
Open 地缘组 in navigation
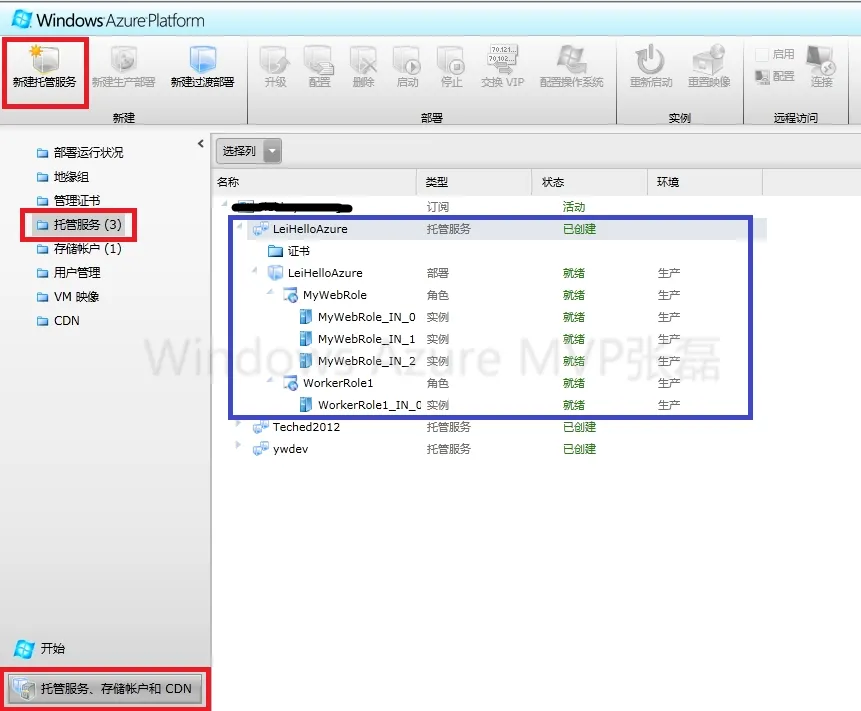click(63, 177)
